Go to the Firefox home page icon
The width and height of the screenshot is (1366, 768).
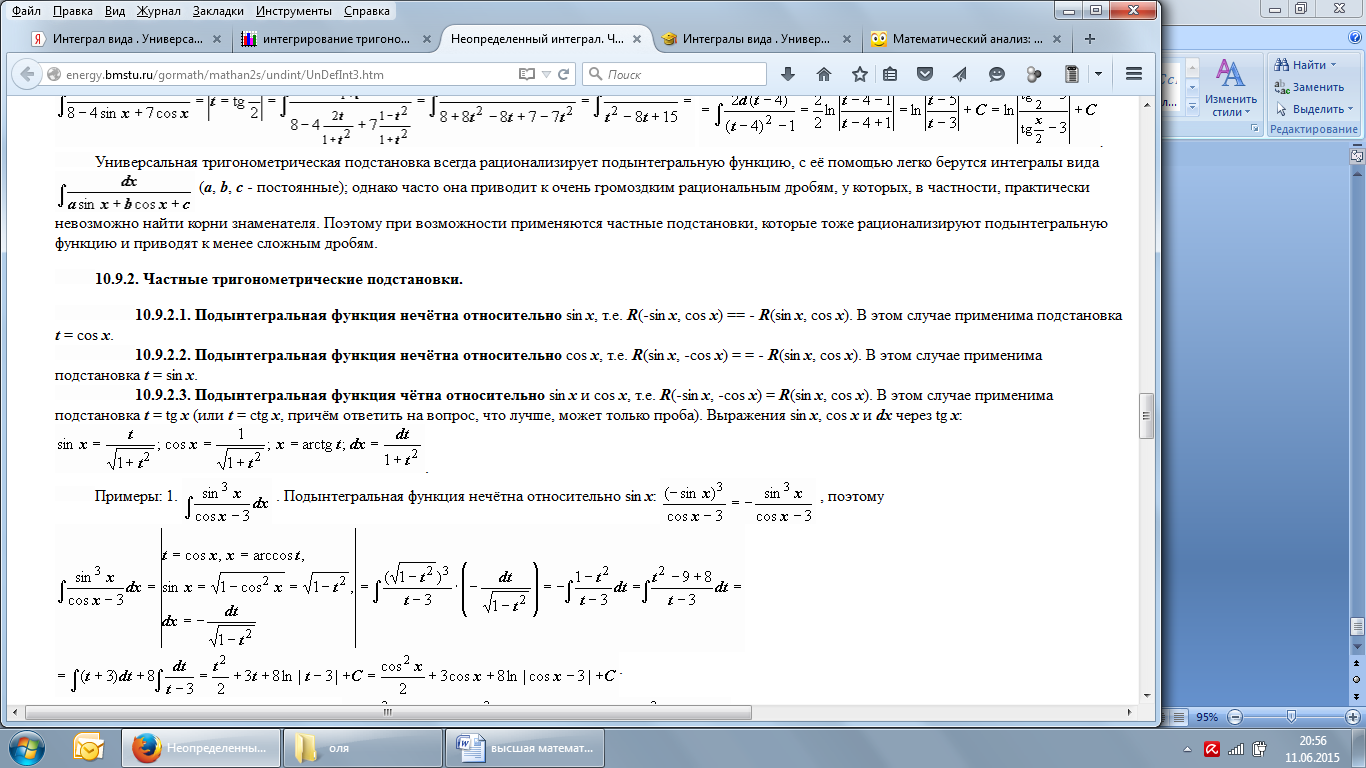824,74
